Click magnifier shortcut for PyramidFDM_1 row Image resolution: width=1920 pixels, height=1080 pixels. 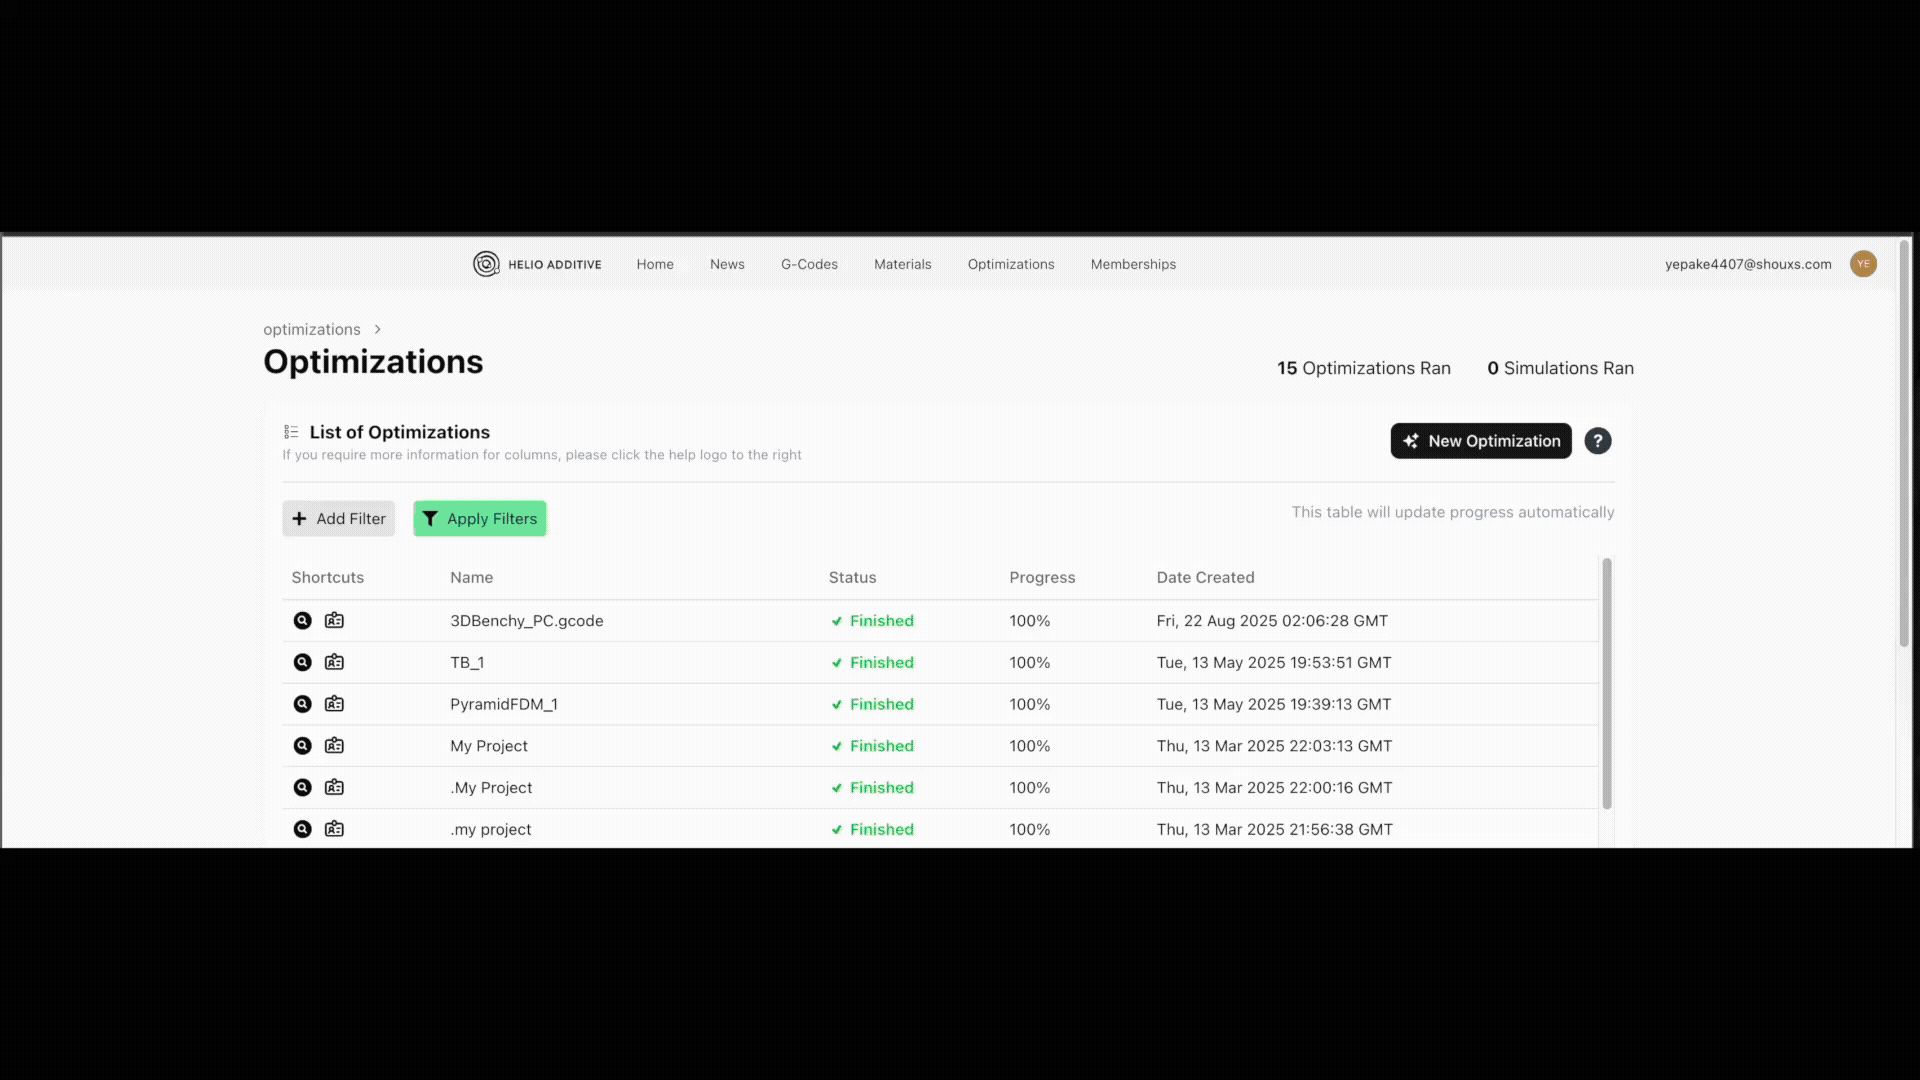pyautogui.click(x=302, y=705)
